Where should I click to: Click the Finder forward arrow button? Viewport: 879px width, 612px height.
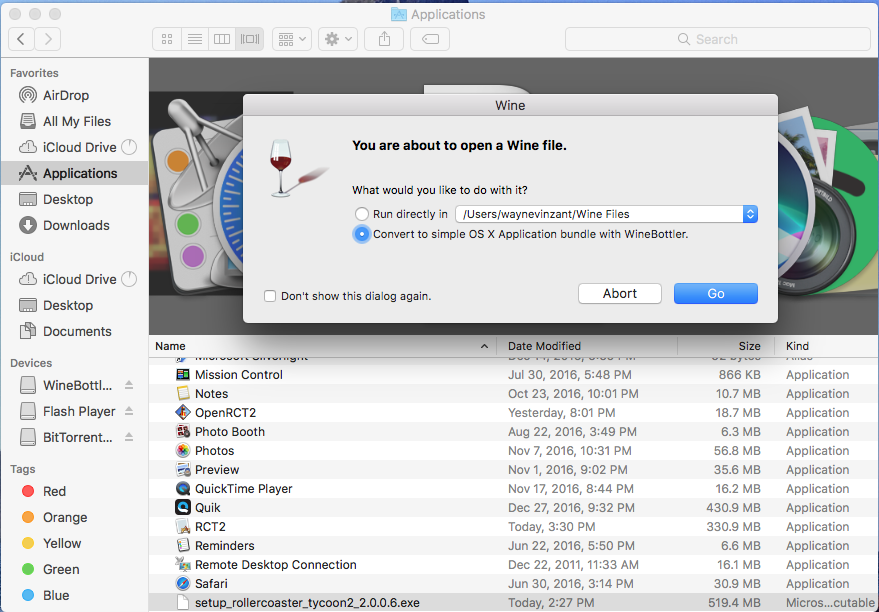coord(48,39)
